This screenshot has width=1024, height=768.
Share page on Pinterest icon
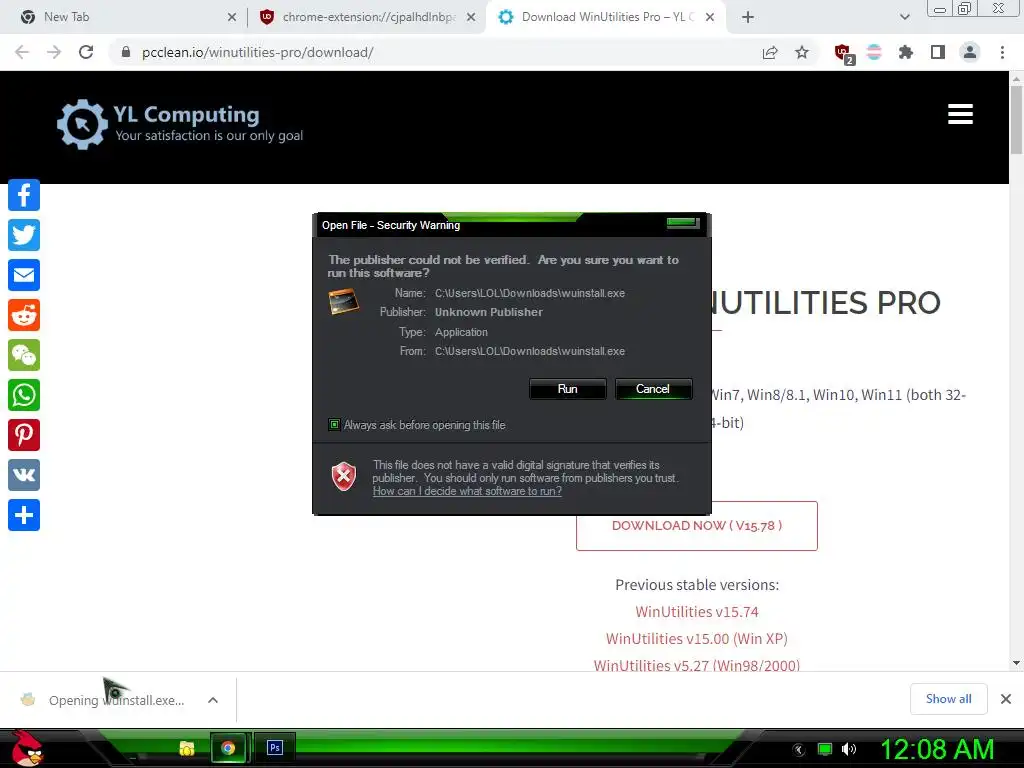coord(24,435)
